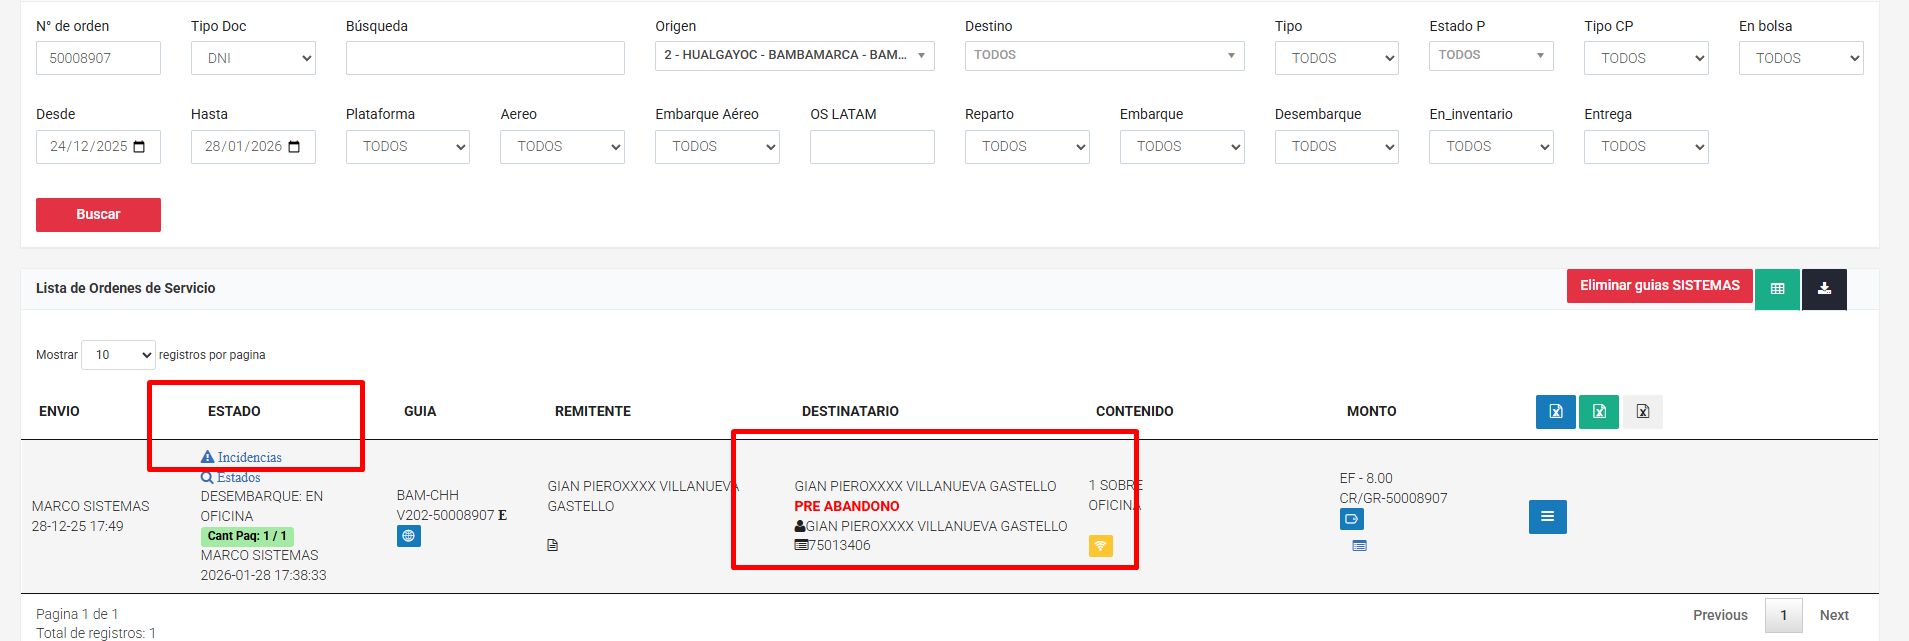1909x641 pixels.
Task: Click the OS LATAM input field
Action: click(x=871, y=147)
